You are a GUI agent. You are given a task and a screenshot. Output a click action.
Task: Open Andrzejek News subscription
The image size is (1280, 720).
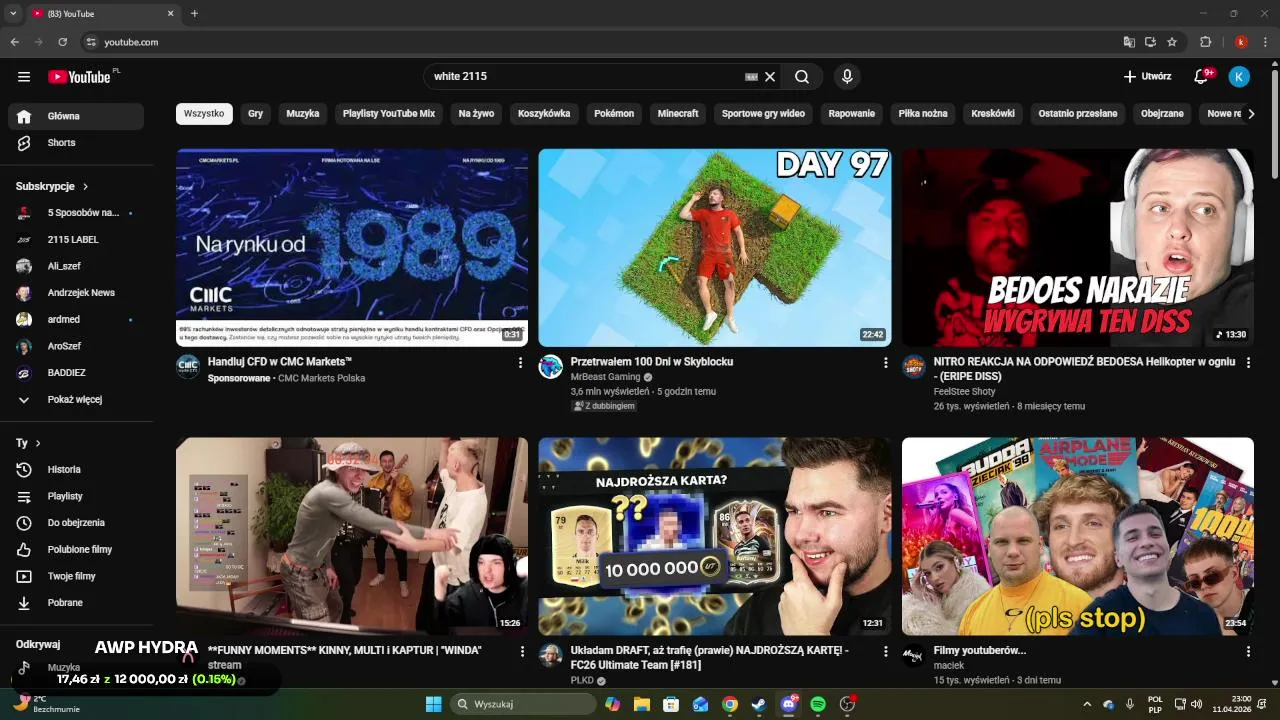point(76,293)
